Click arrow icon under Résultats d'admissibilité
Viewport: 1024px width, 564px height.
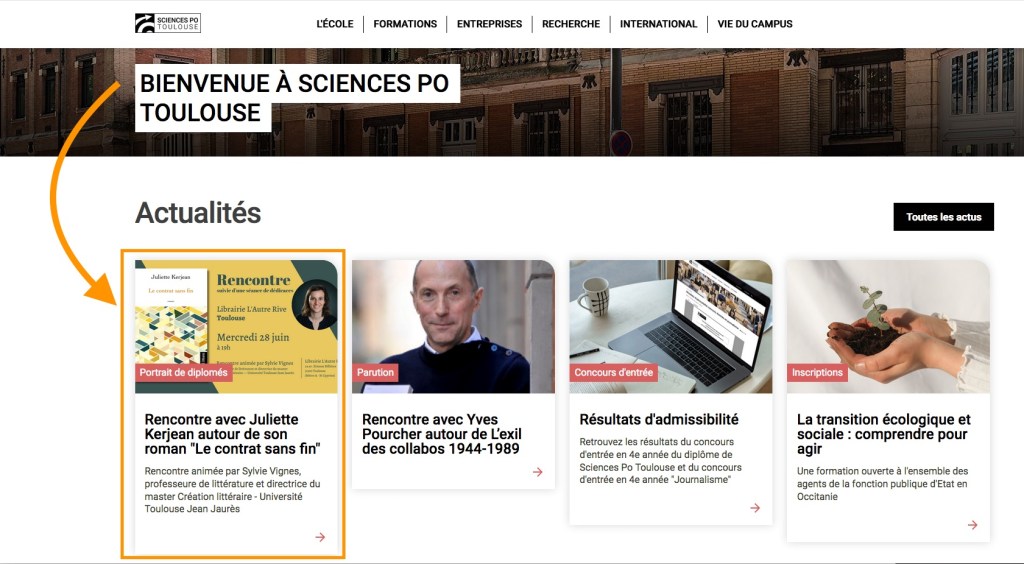click(x=755, y=508)
